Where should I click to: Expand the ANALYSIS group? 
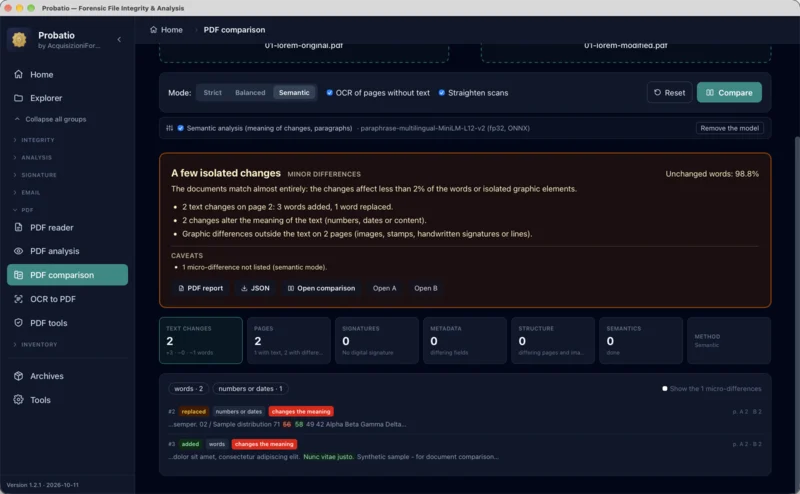[33, 158]
